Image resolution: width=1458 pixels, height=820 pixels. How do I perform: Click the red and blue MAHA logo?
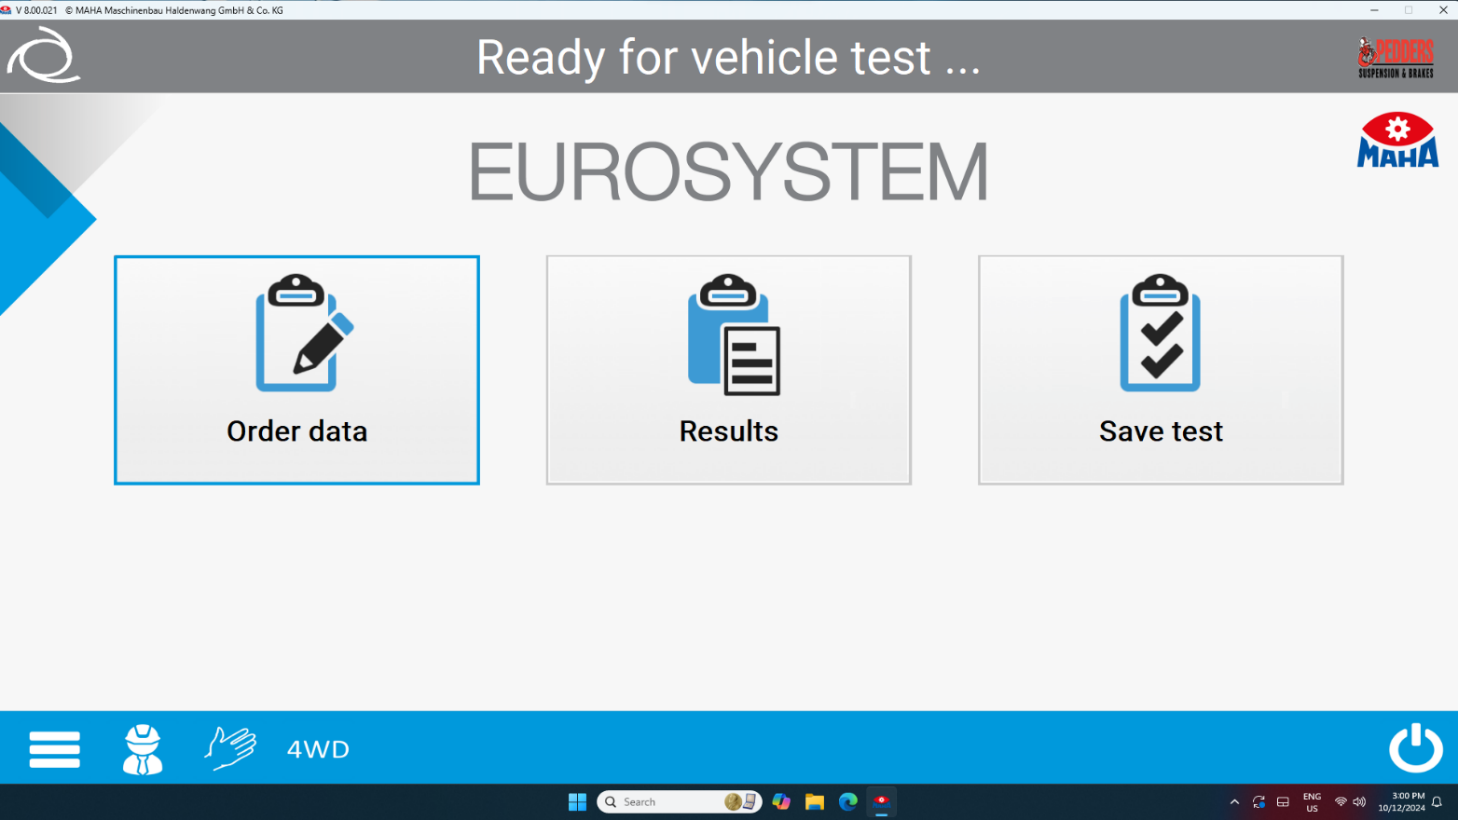click(x=1397, y=141)
